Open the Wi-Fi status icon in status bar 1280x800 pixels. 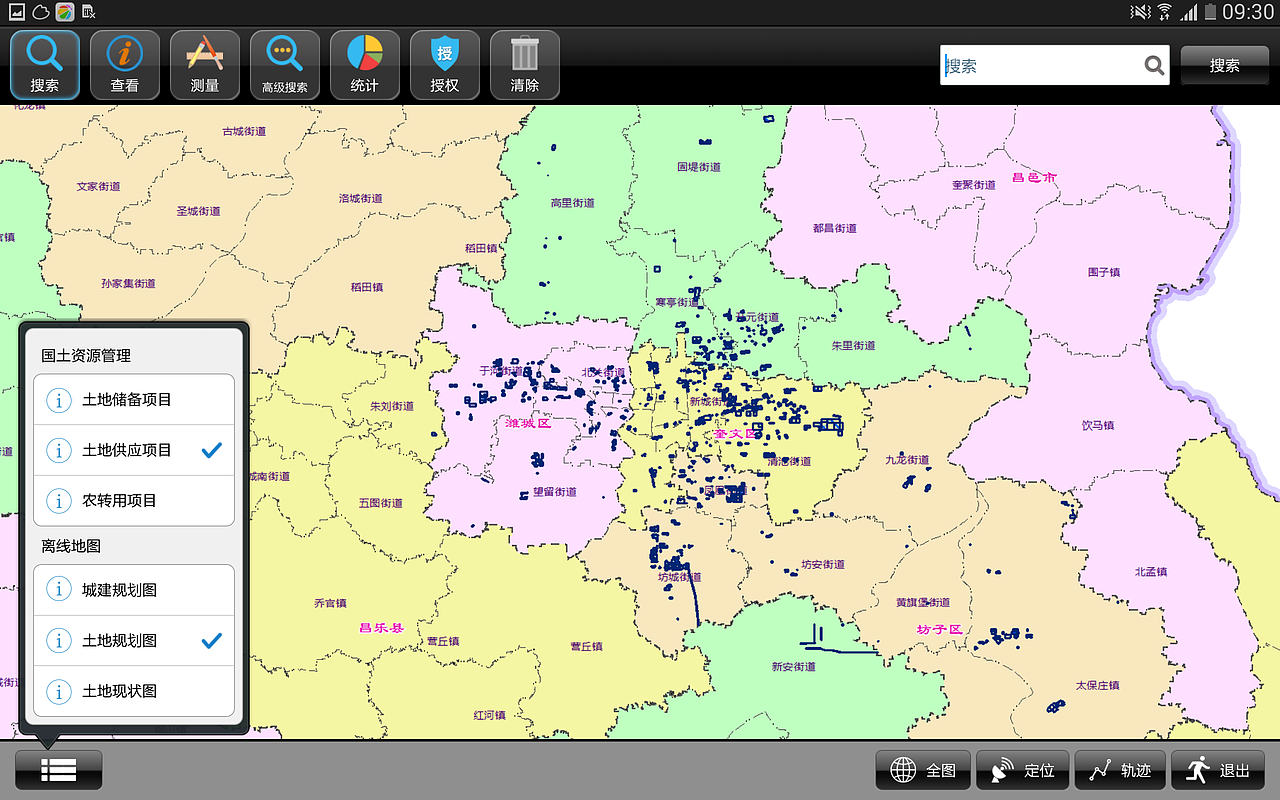(1164, 12)
